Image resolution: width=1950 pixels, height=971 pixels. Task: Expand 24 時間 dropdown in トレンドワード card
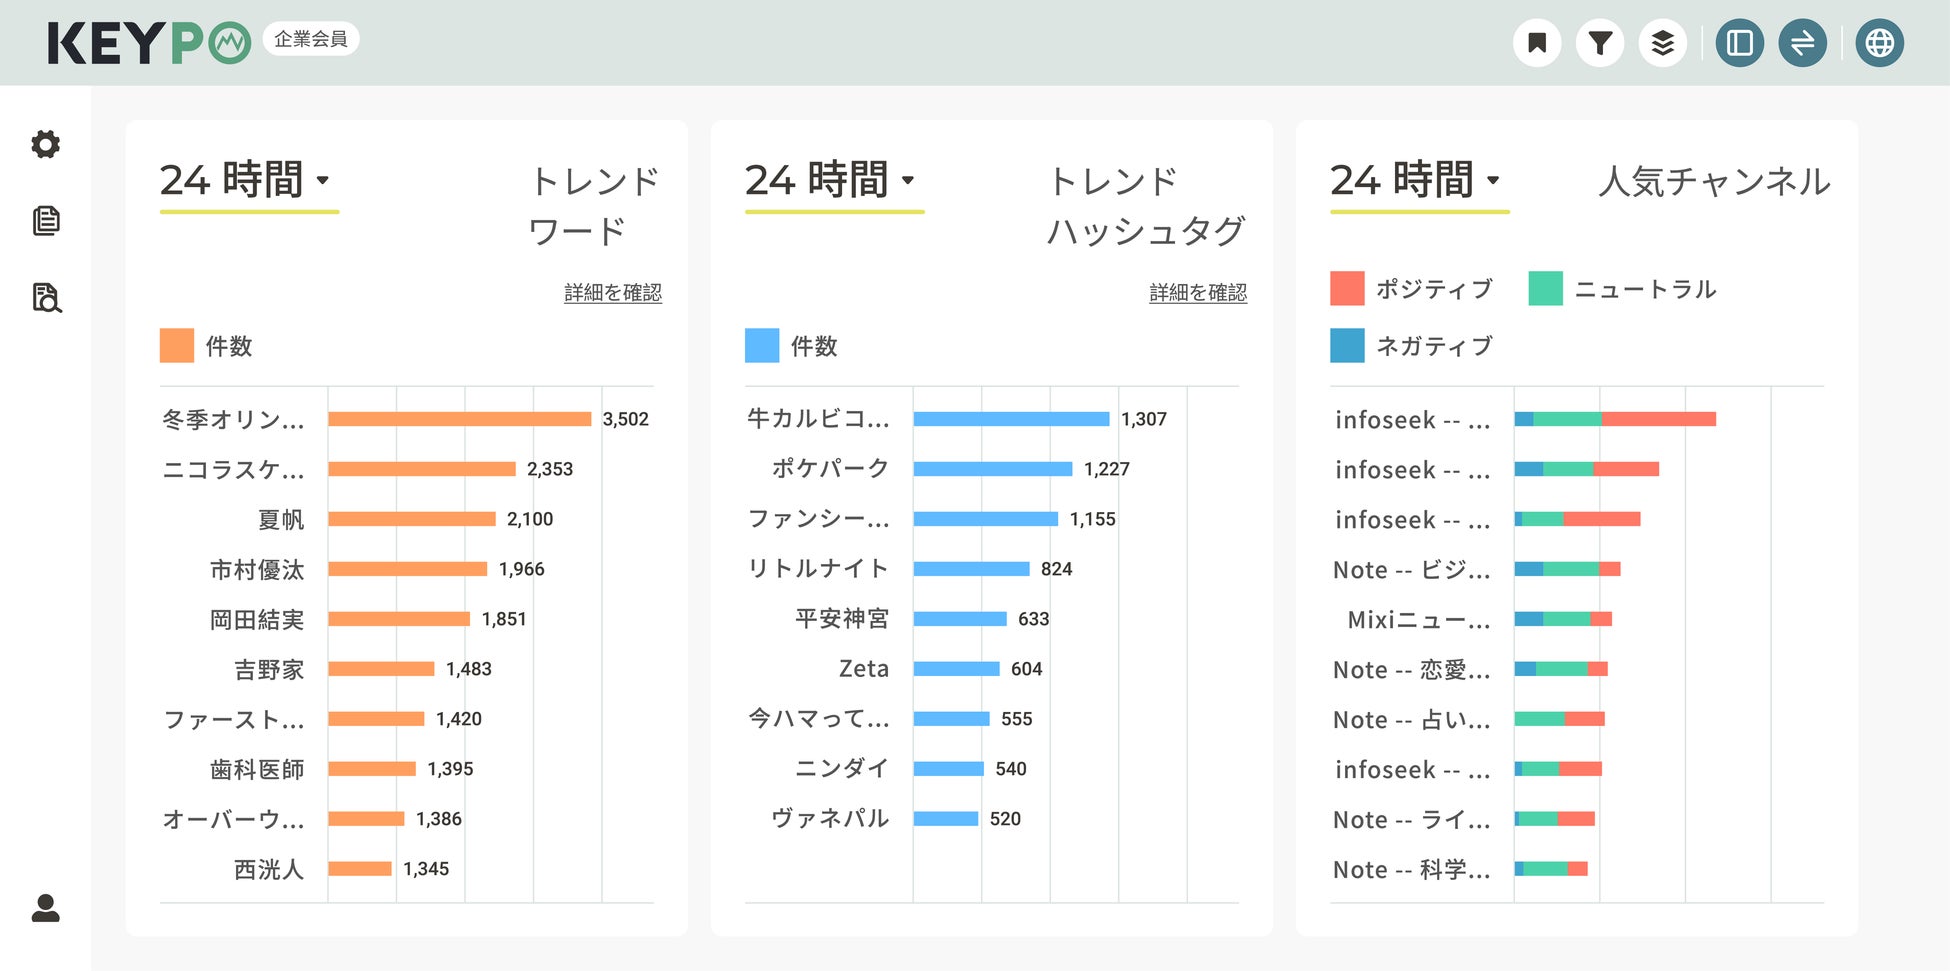tap(246, 181)
